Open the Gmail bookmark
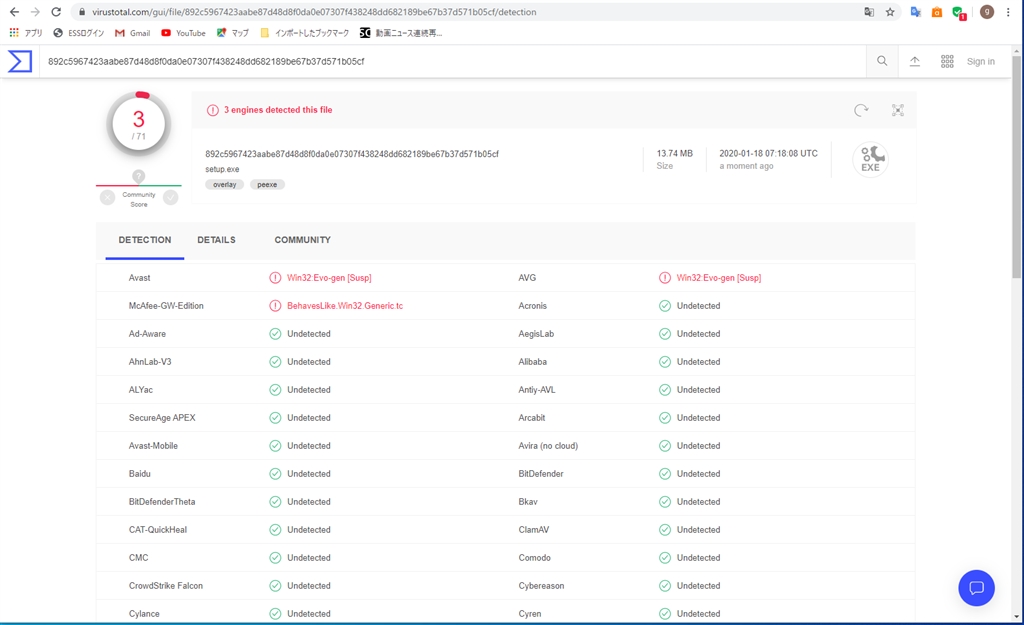Image resolution: width=1024 pixels, height=625 pixels. (x=133, y=33)
